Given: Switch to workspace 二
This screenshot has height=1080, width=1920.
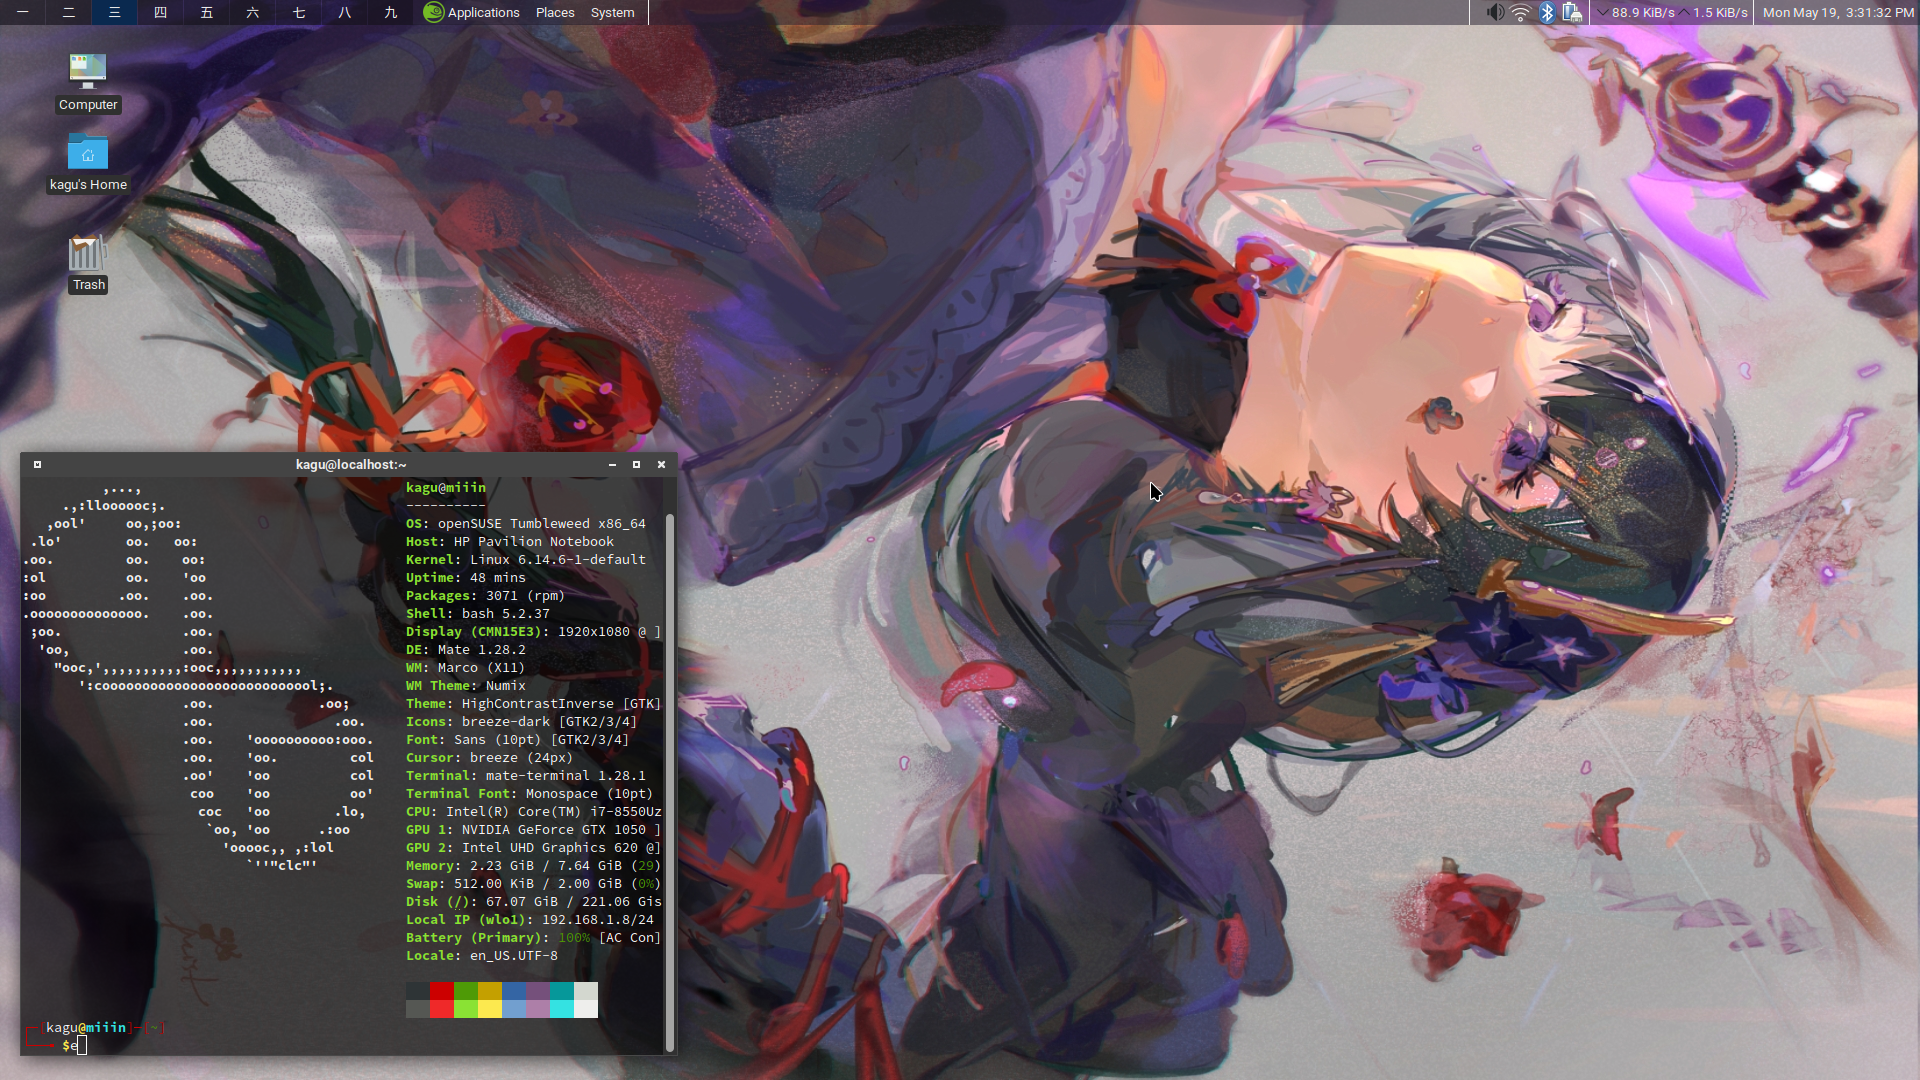Looking at the screenshot, I should coord(68,12).
